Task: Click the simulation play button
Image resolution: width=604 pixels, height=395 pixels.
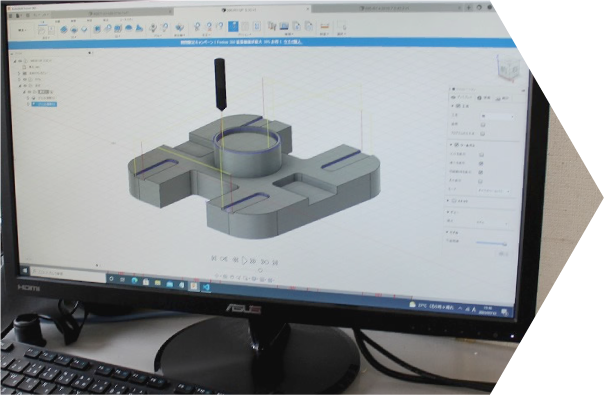Action: [x=244, y=261]
